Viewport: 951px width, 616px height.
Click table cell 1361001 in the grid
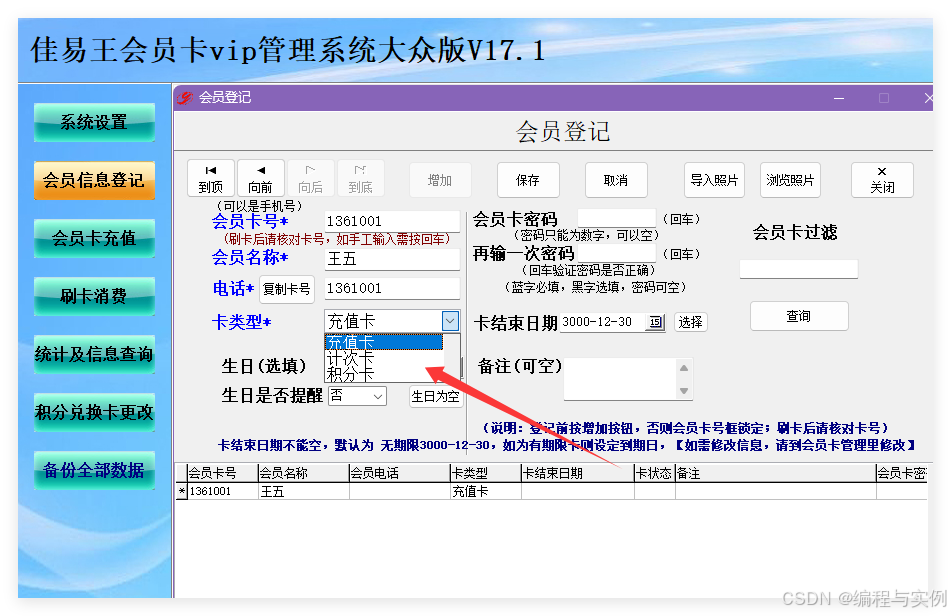(222, 492)
